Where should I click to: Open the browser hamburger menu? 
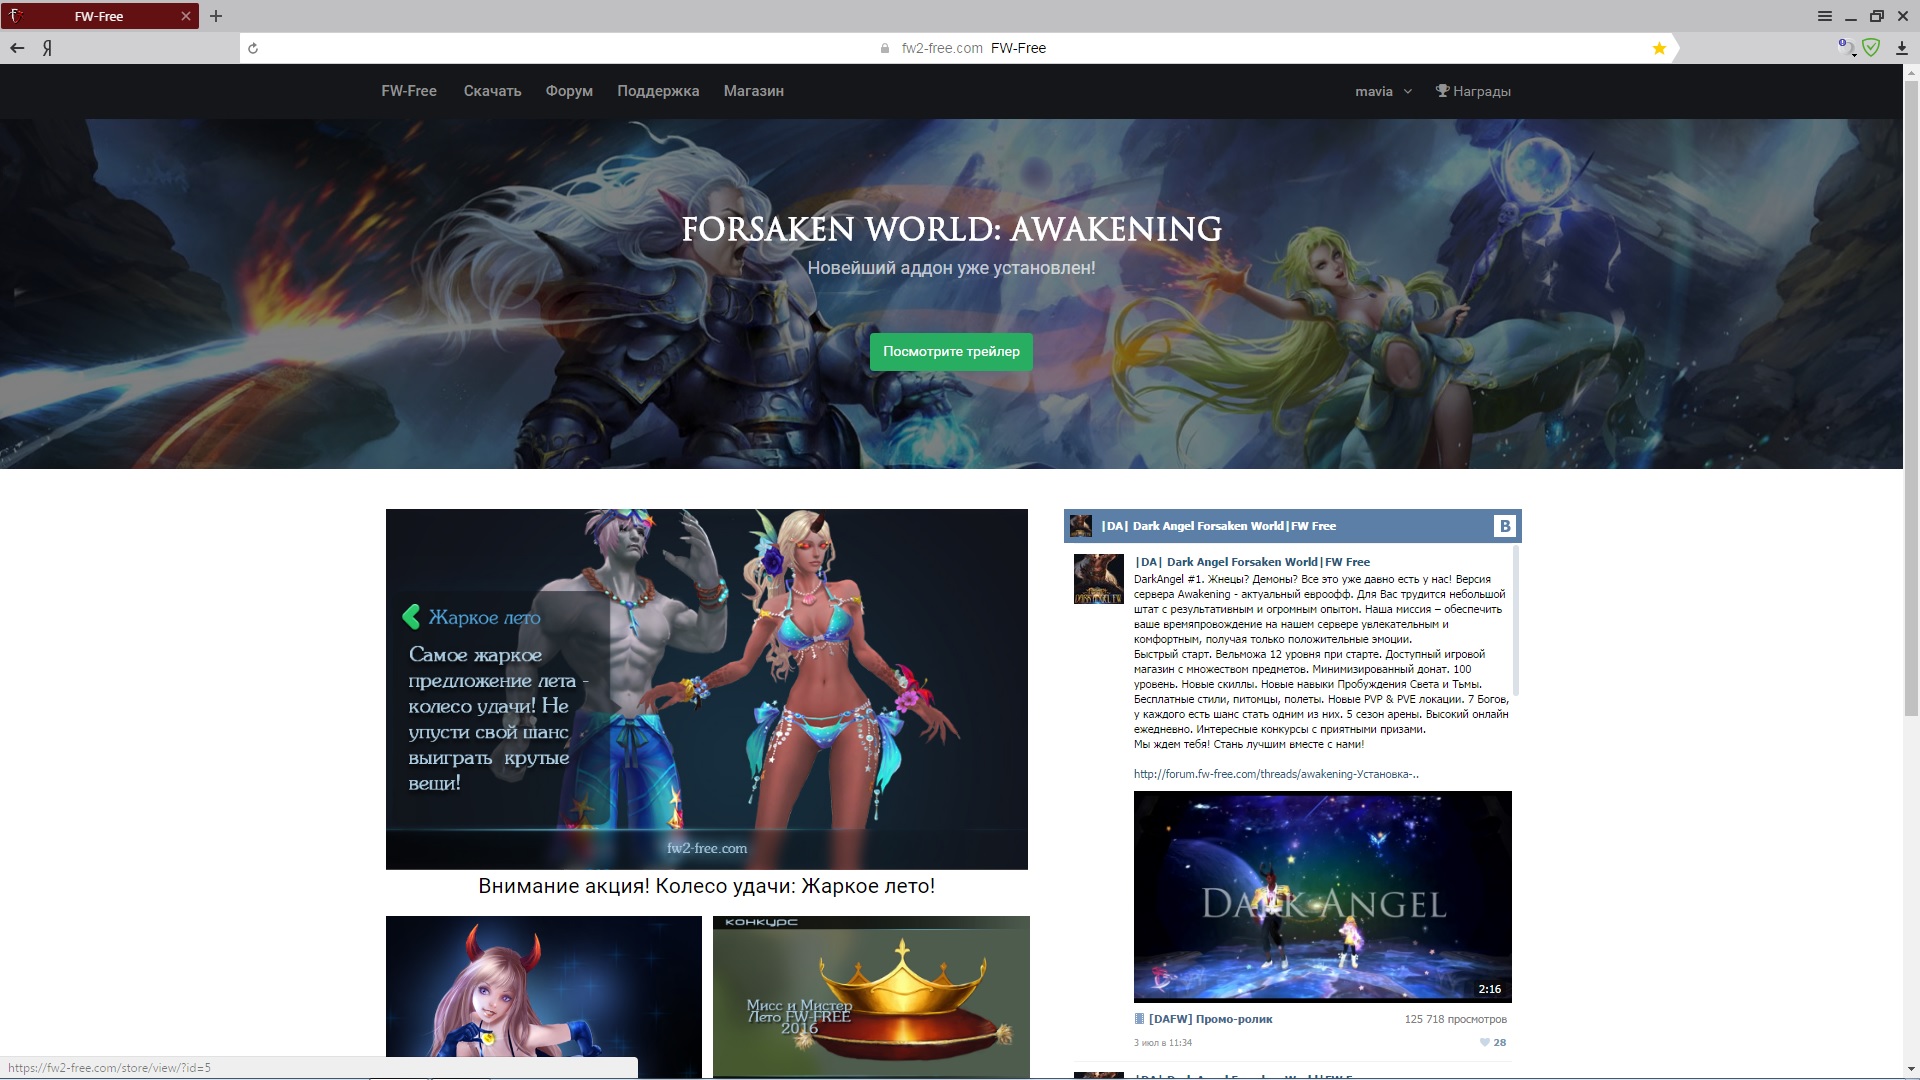click(1825, 16)
